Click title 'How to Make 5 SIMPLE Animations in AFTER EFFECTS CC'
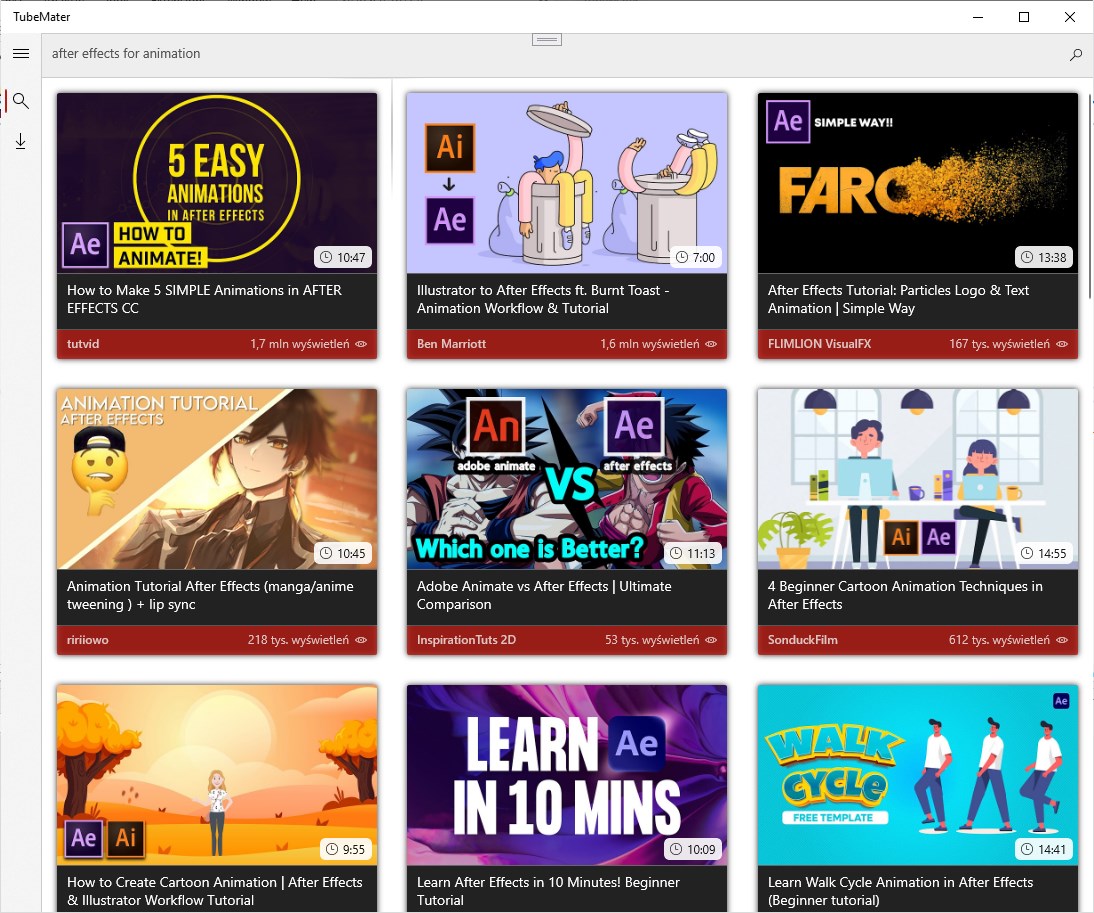The image size is (1094, 913). tap(204, 299)
